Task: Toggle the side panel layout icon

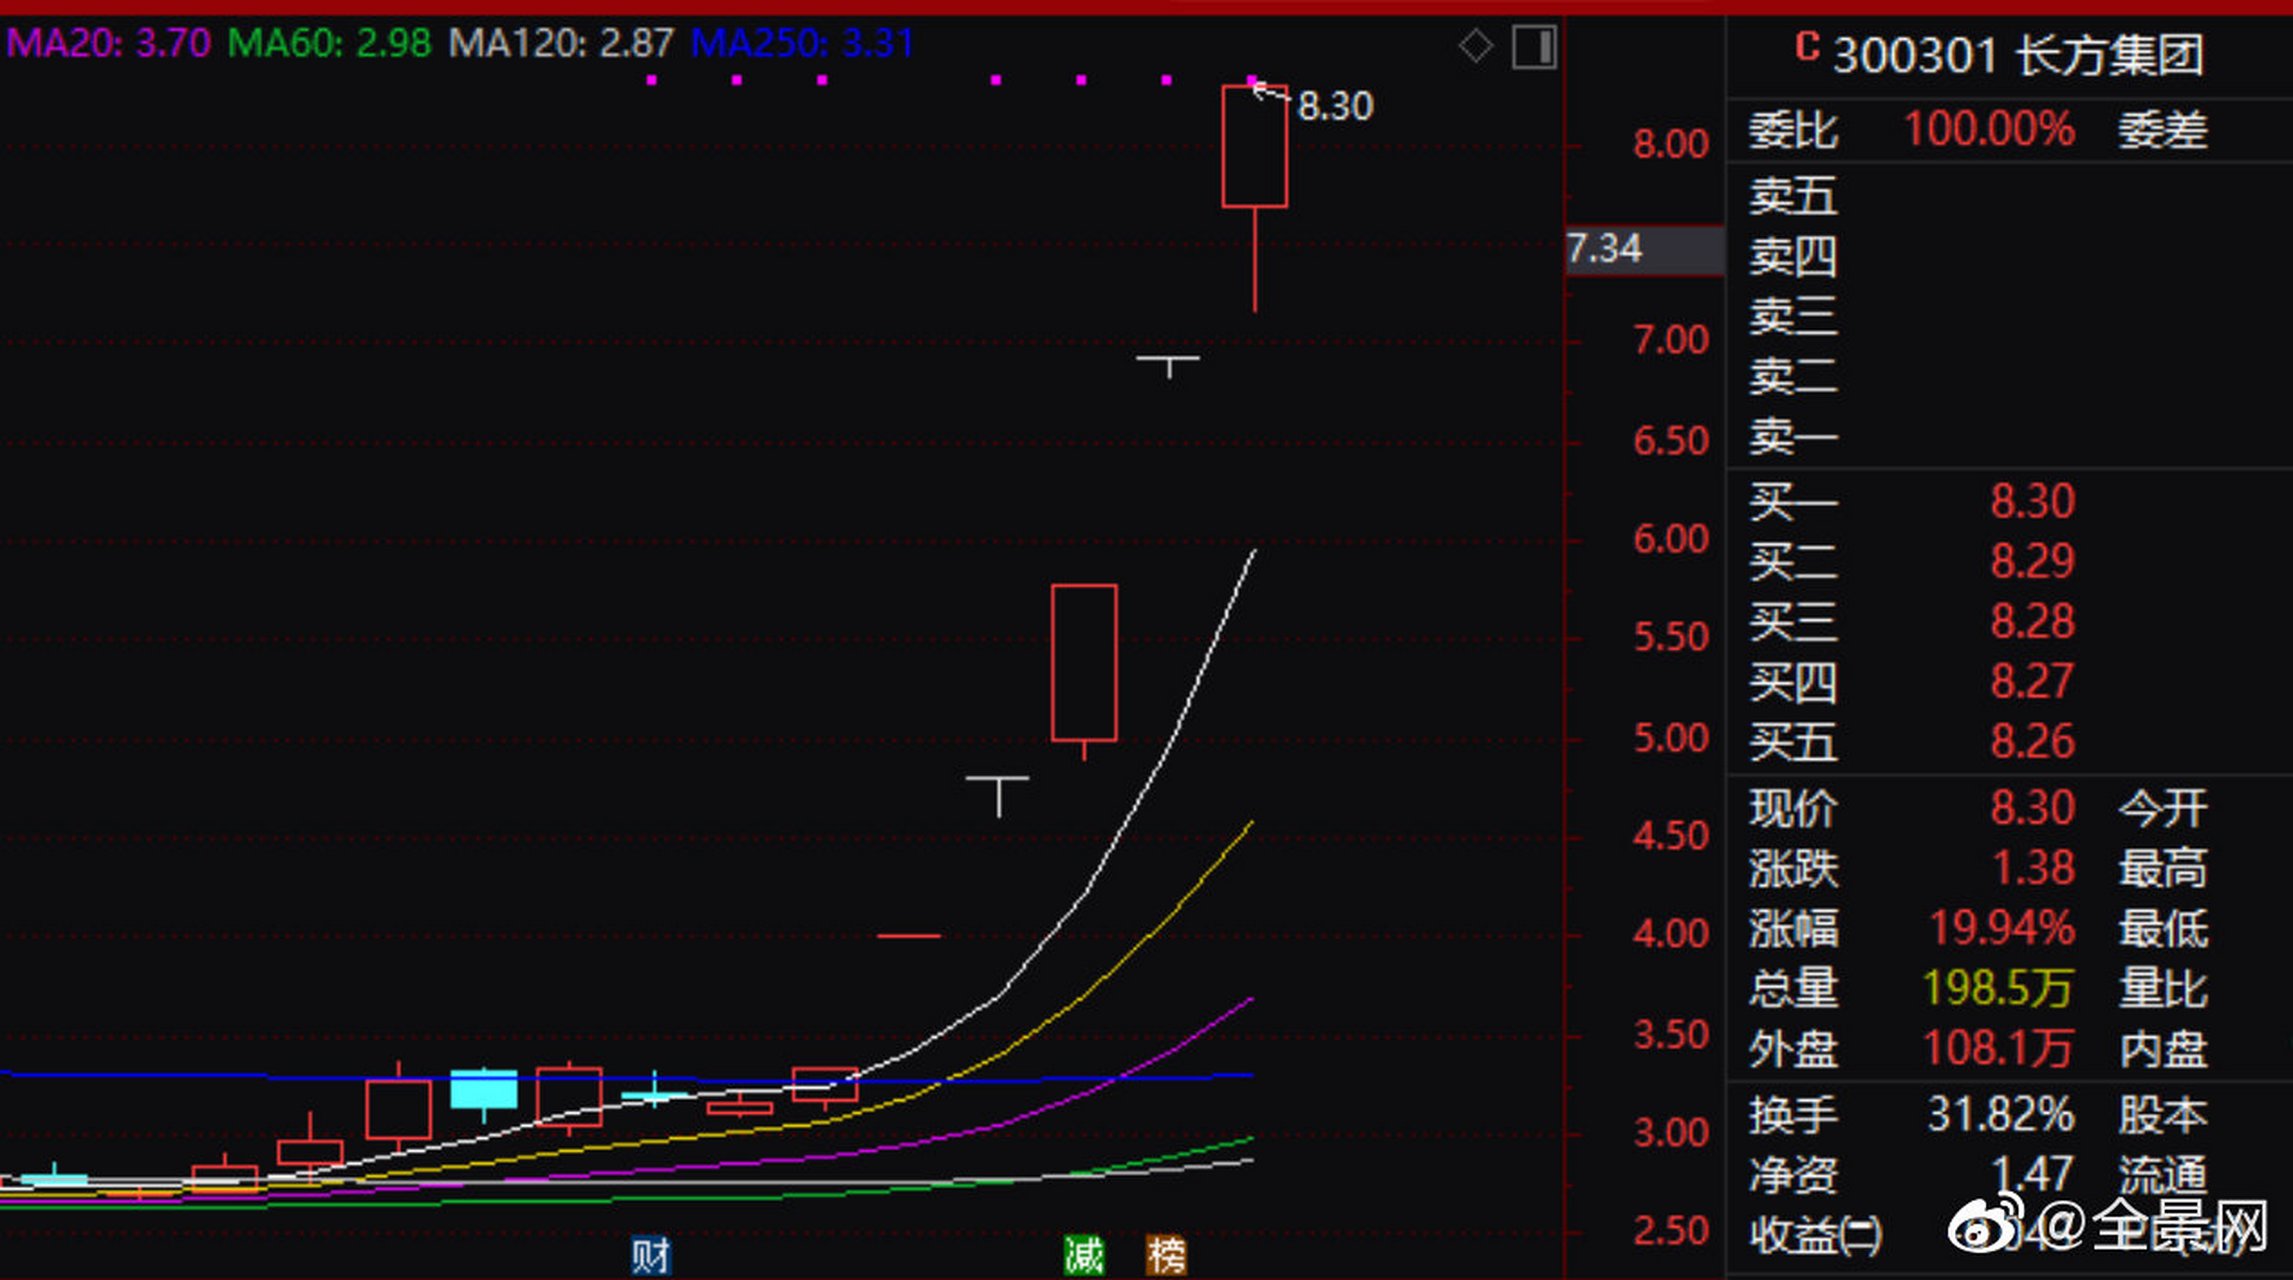Action: pyautogui.click(x=1534, y=47)
